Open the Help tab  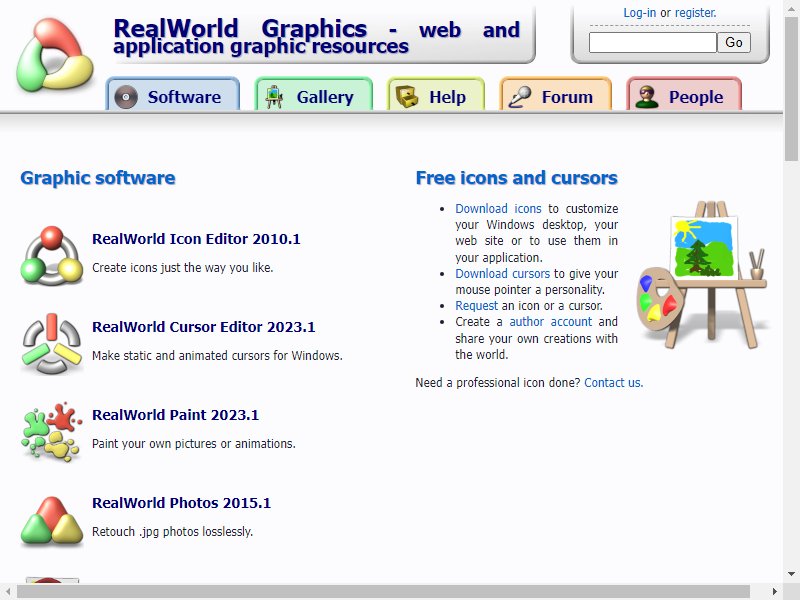(436, 94)
